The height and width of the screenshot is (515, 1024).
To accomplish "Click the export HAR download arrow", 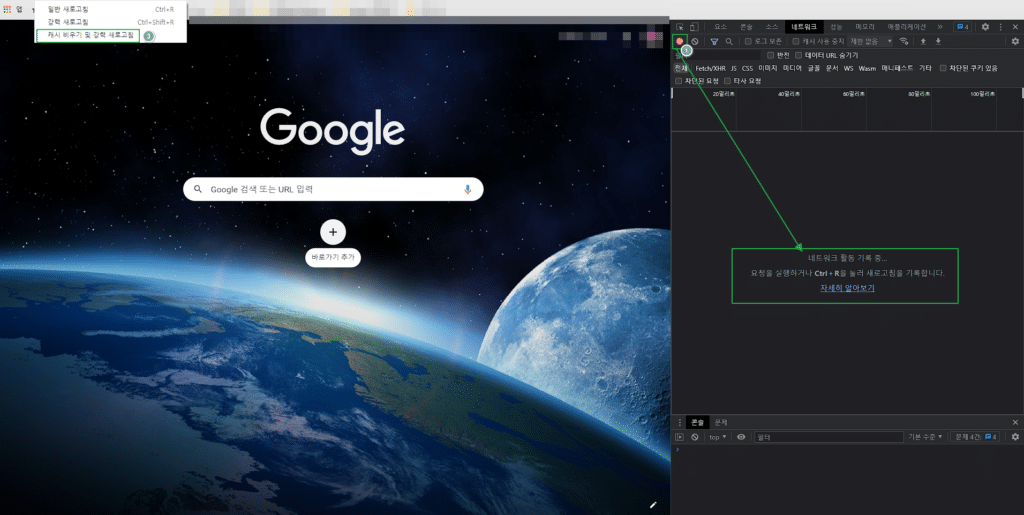I will (938, 41).
